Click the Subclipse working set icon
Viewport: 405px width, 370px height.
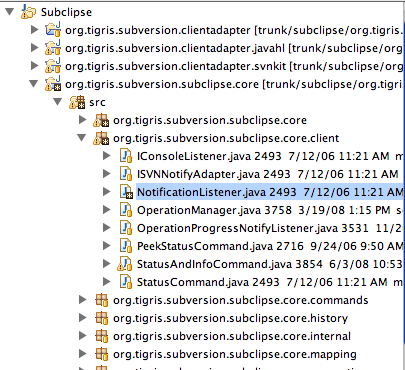(28, 12)
